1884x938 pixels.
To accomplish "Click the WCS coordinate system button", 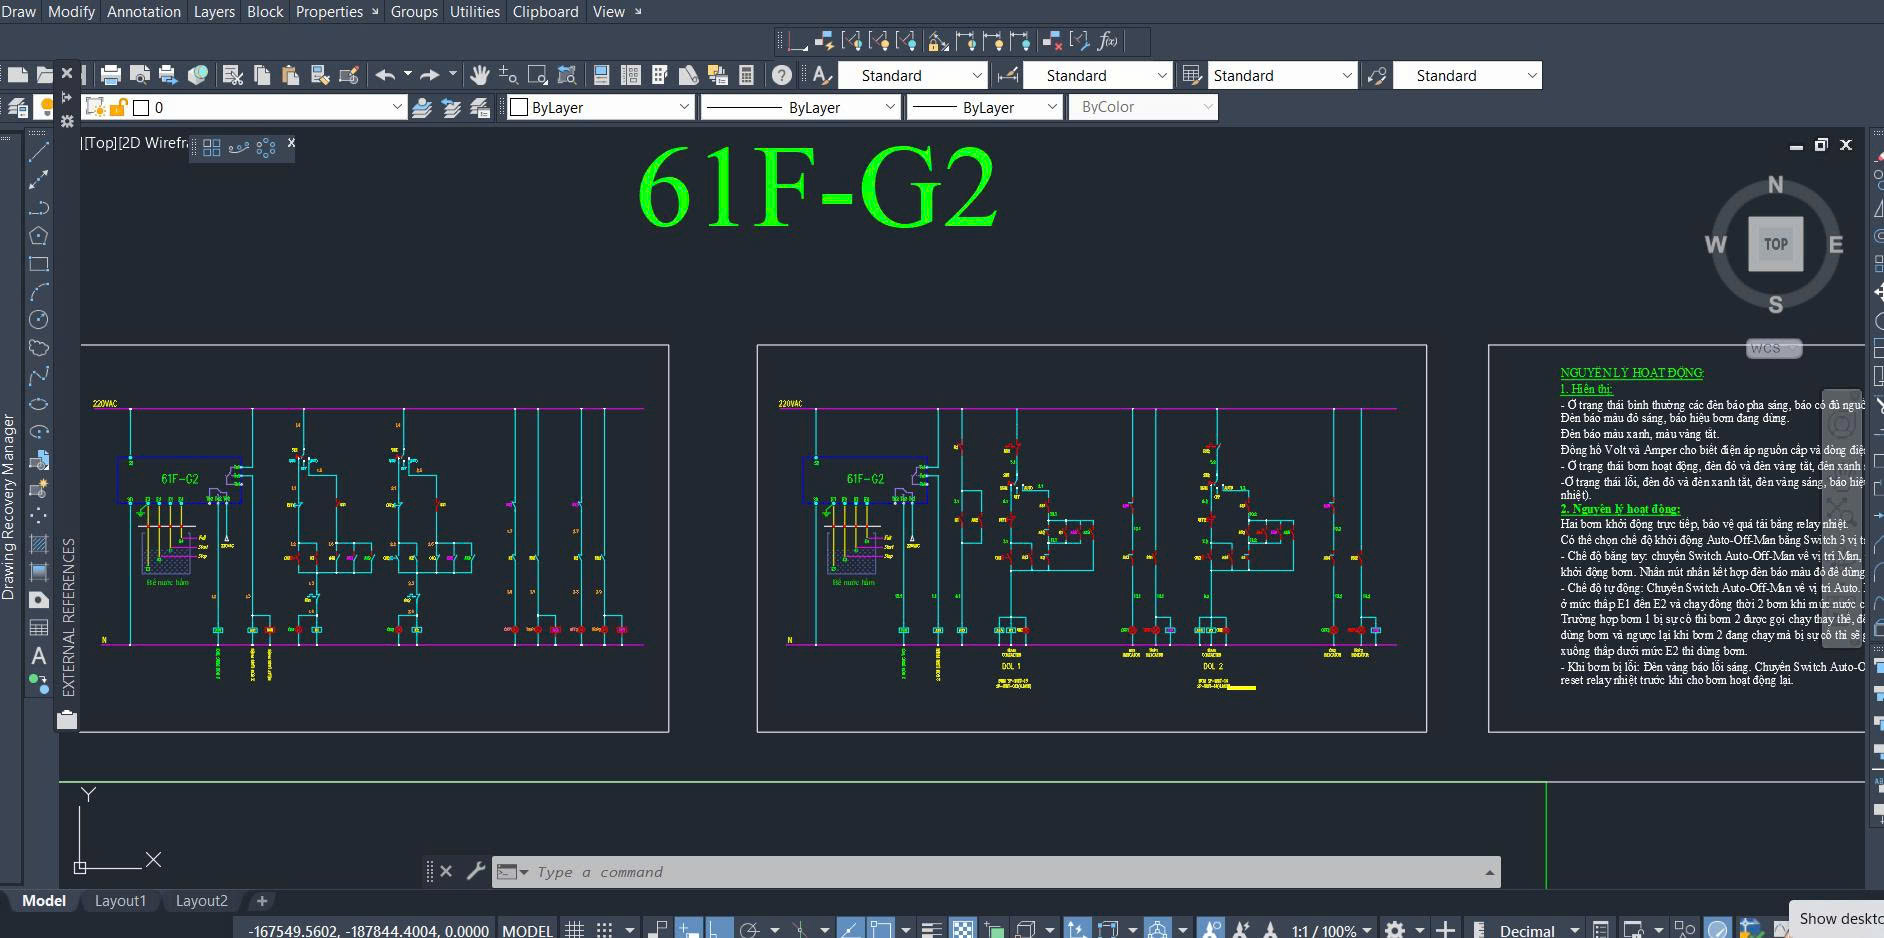I will pos(1774,348).
